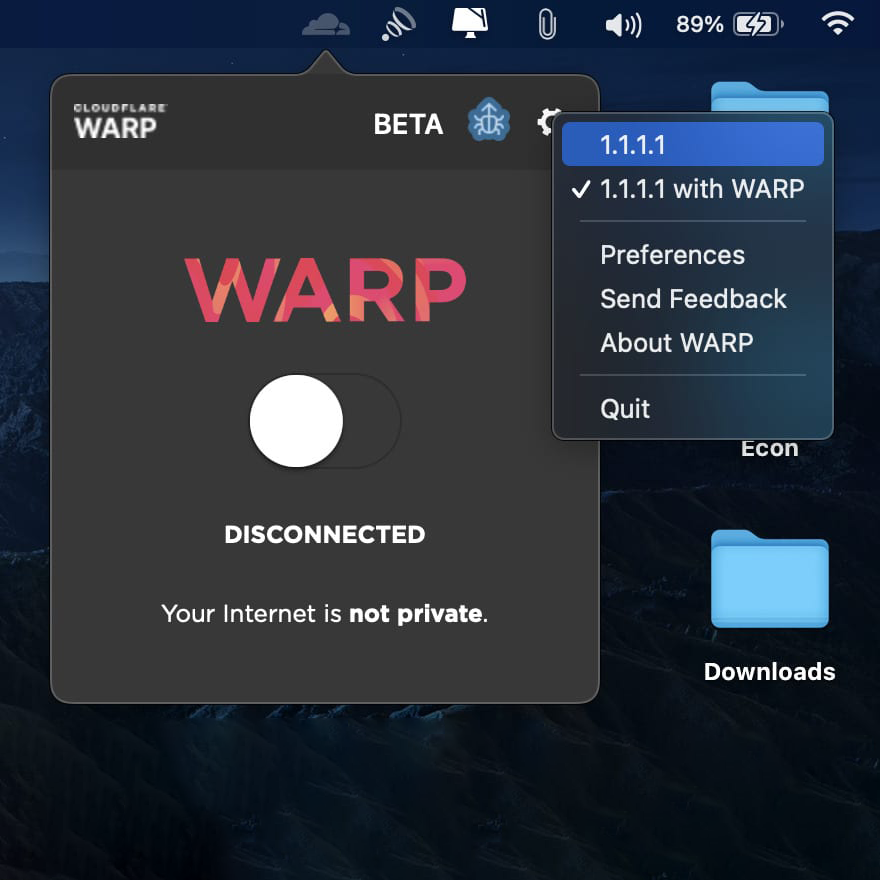Open the satellite-dish menu bar icon

398,24
